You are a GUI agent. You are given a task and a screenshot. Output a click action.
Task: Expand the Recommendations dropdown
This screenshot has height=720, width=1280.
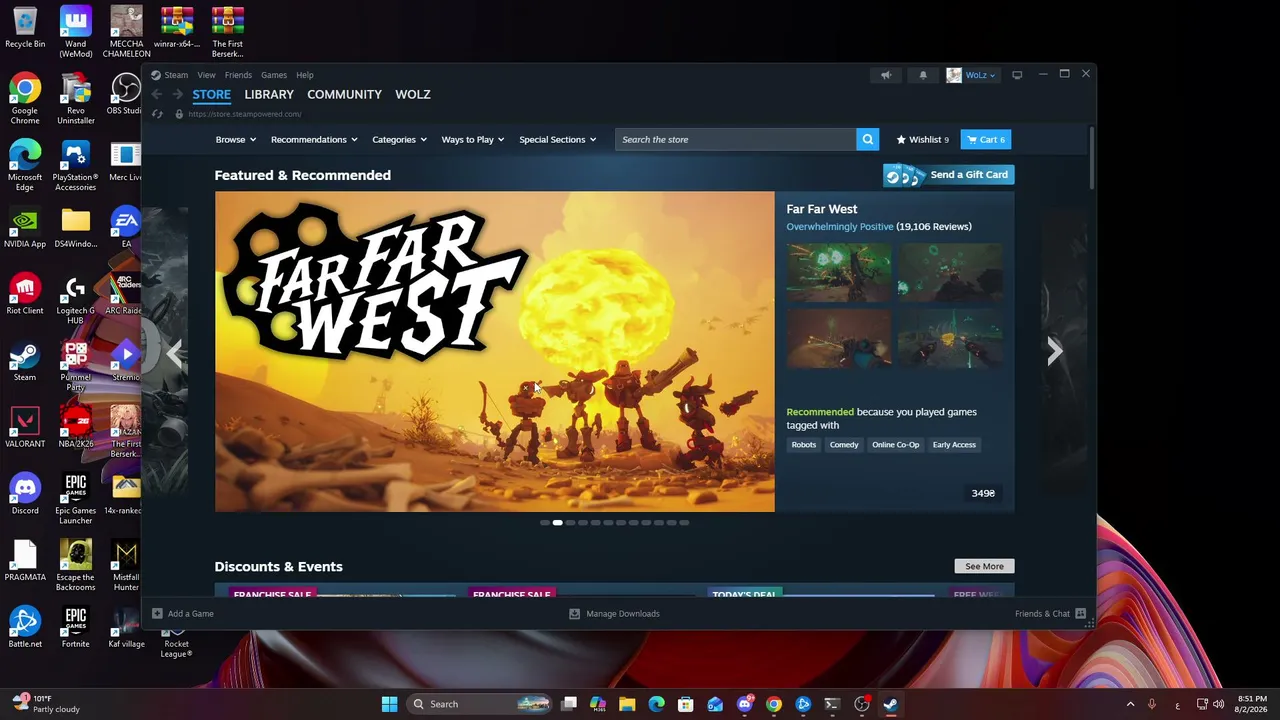314,140
